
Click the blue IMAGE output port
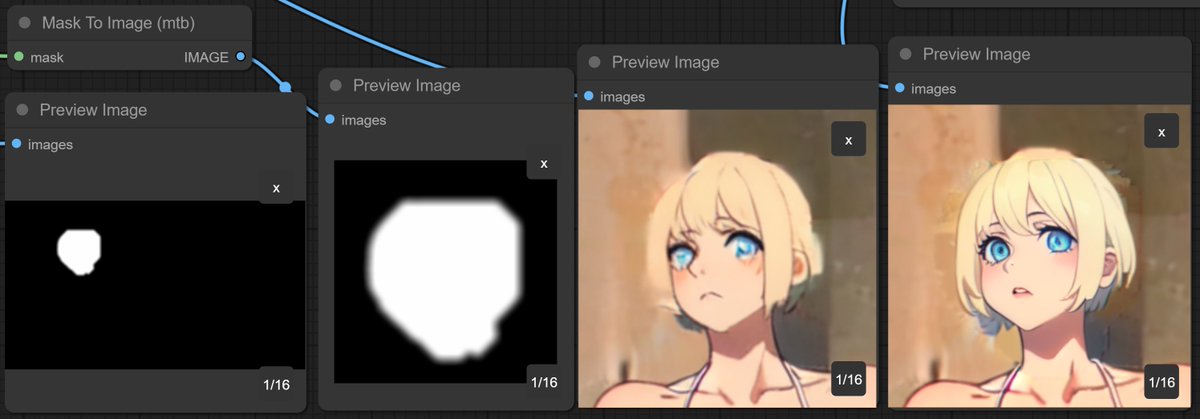[x=240, y=57]
